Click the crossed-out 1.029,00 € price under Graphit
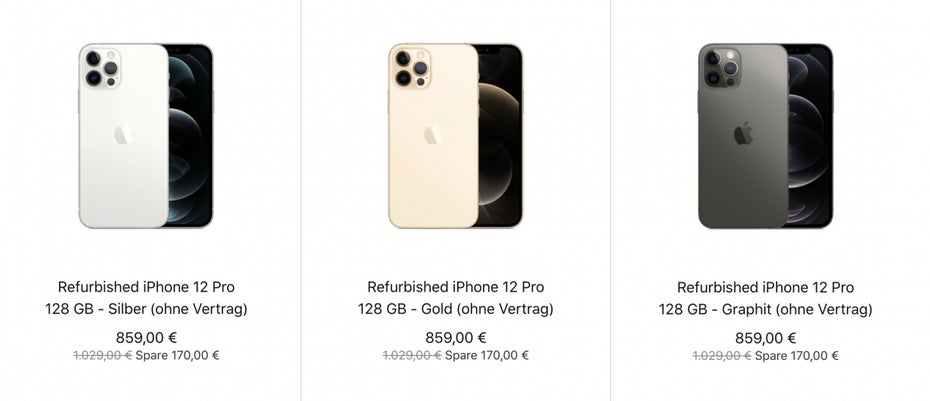Viewport: 930px width, 401px height. 722,355
